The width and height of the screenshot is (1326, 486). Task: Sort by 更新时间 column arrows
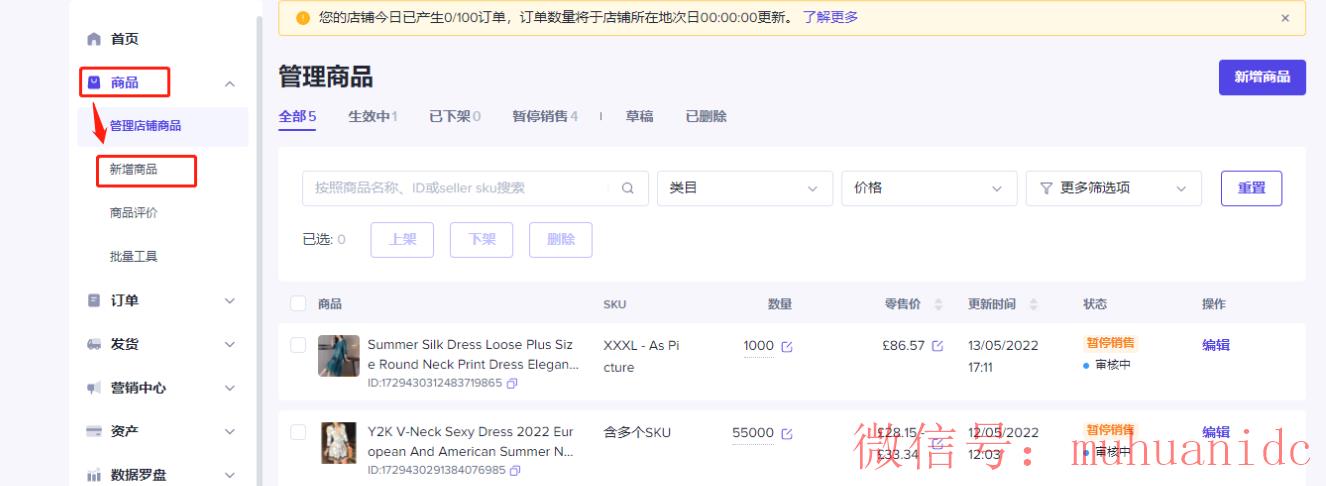pyautogui.click(x=1033, y=304)
